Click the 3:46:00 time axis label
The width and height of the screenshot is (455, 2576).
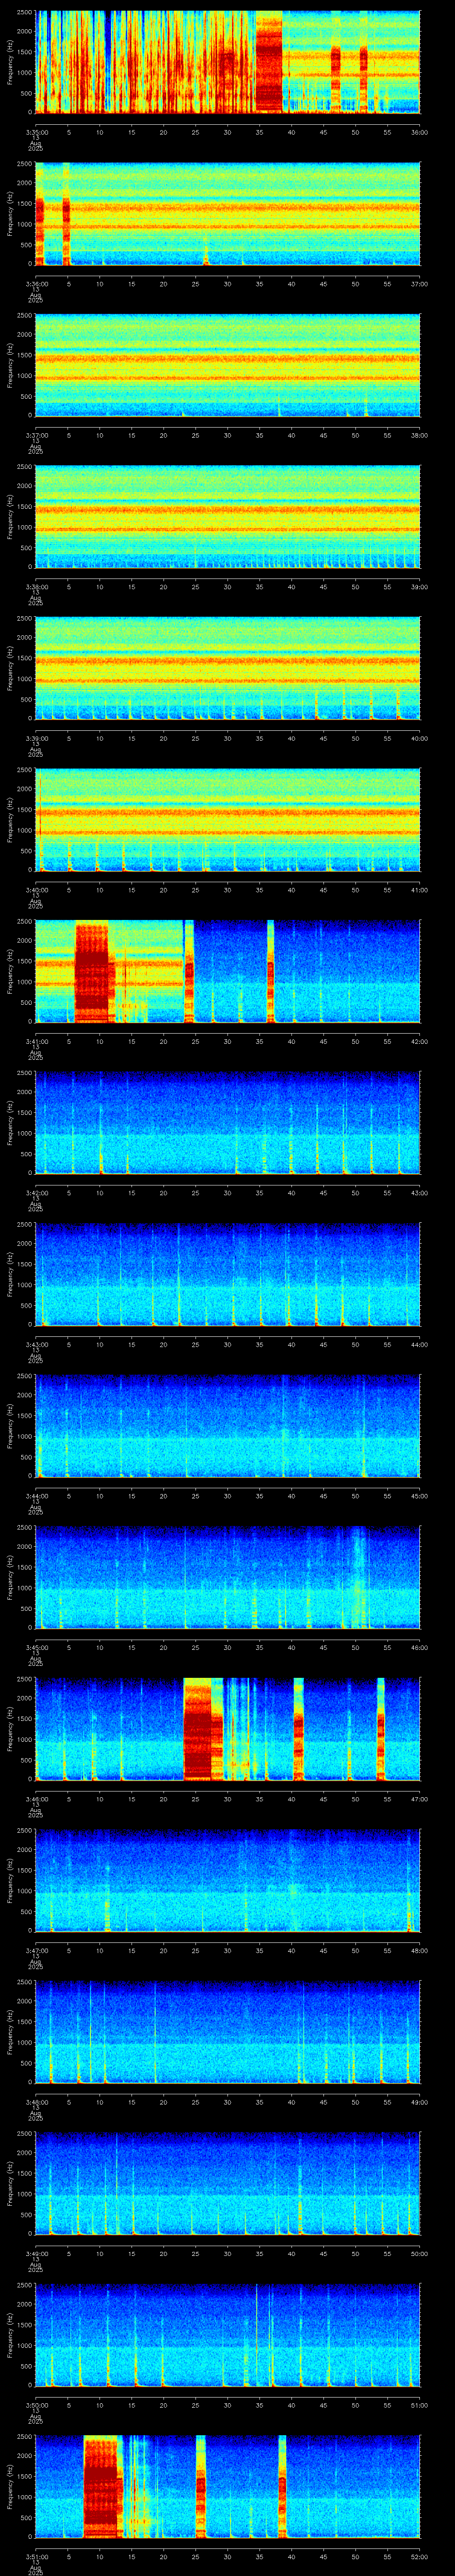point(36,1799)
